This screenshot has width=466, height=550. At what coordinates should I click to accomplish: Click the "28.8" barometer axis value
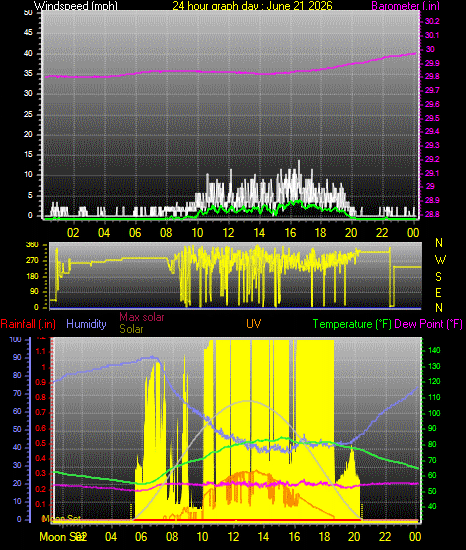(x=432, y=214)
